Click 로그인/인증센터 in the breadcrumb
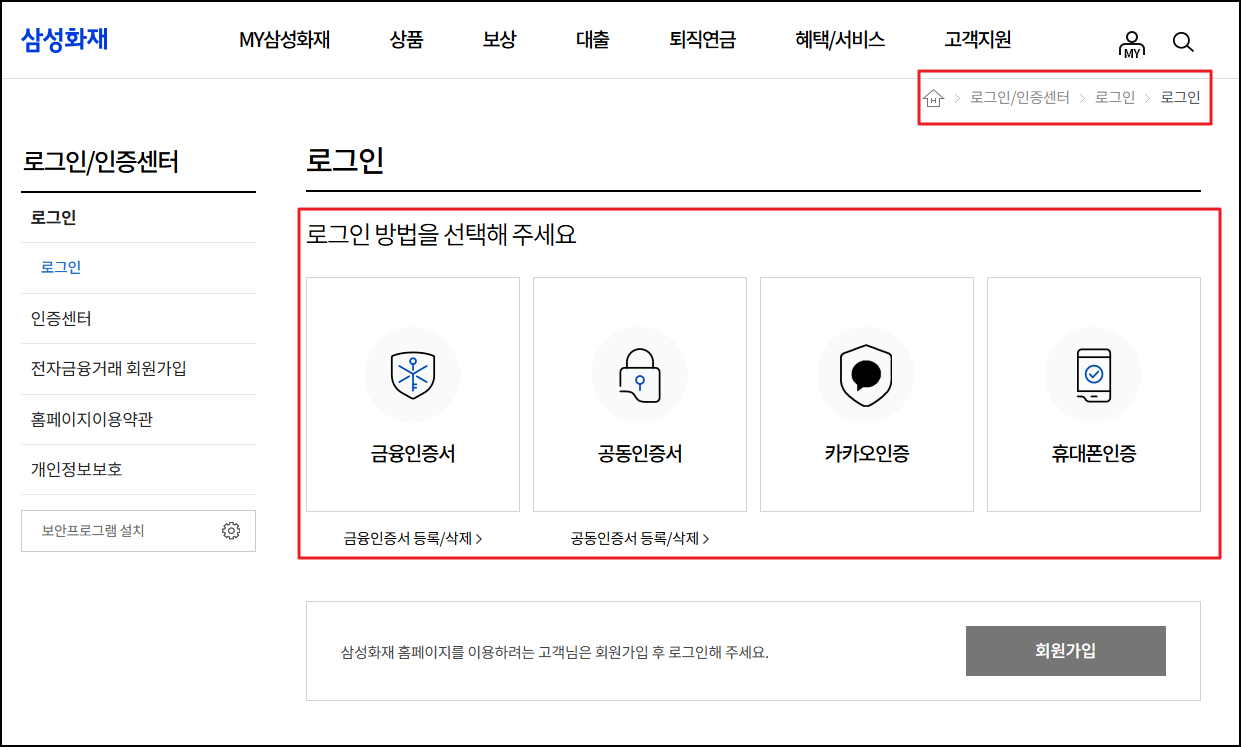 tap(1019, 98)
